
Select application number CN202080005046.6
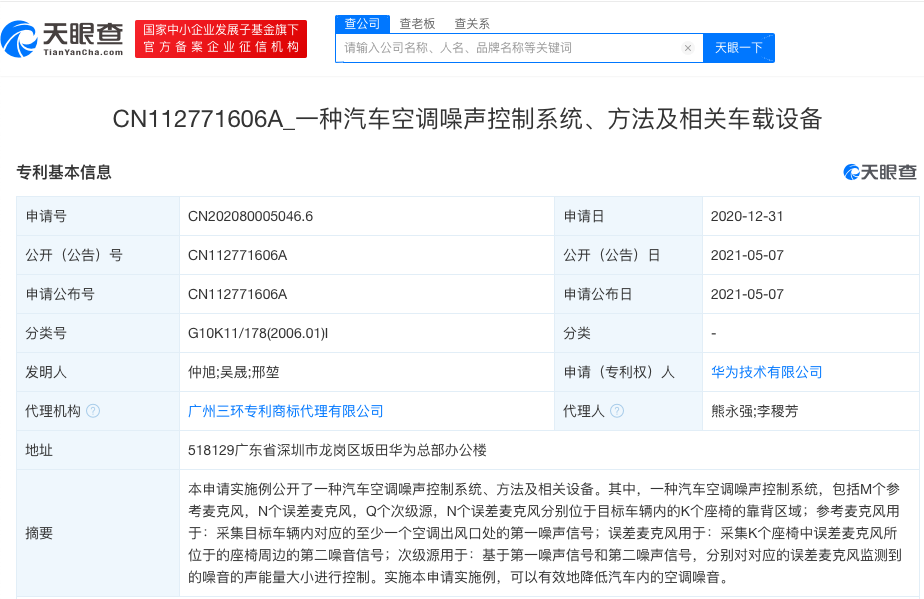250,216
